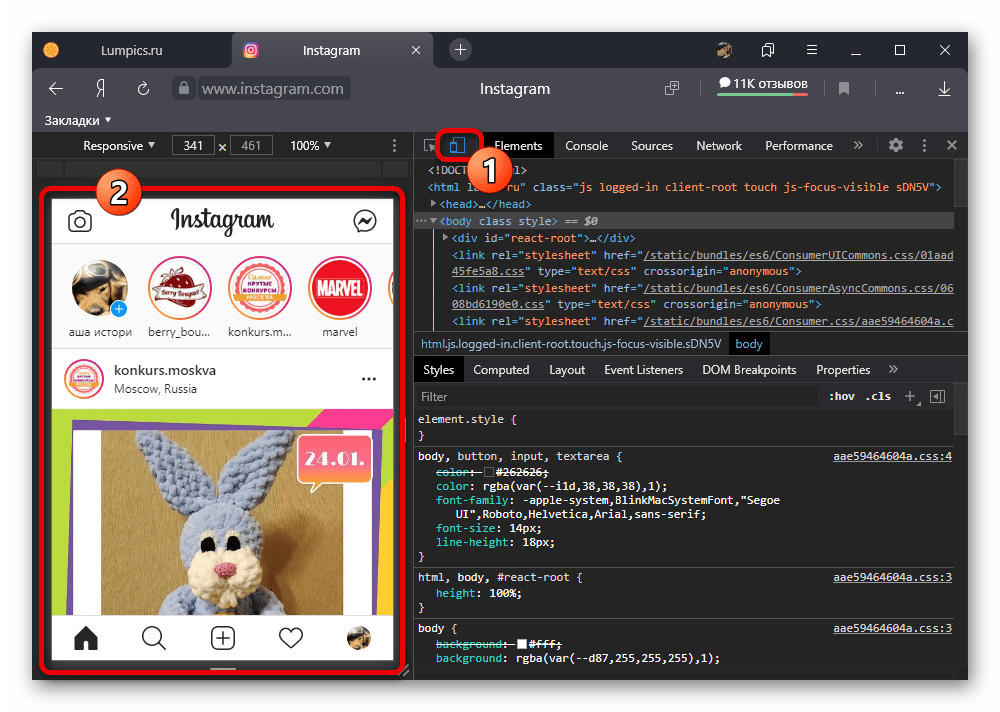Open Instagram Messenger direct icon

(x=365, y=221)
